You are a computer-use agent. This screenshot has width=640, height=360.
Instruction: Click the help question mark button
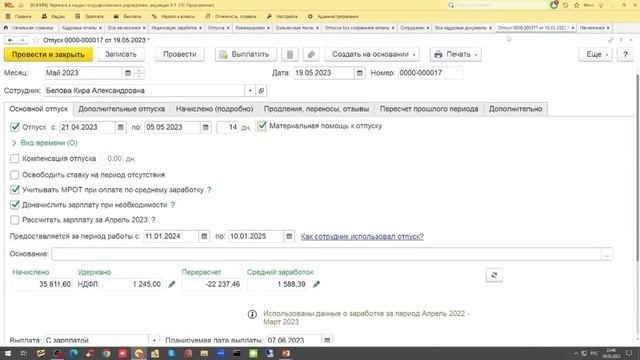click(625, 54)
